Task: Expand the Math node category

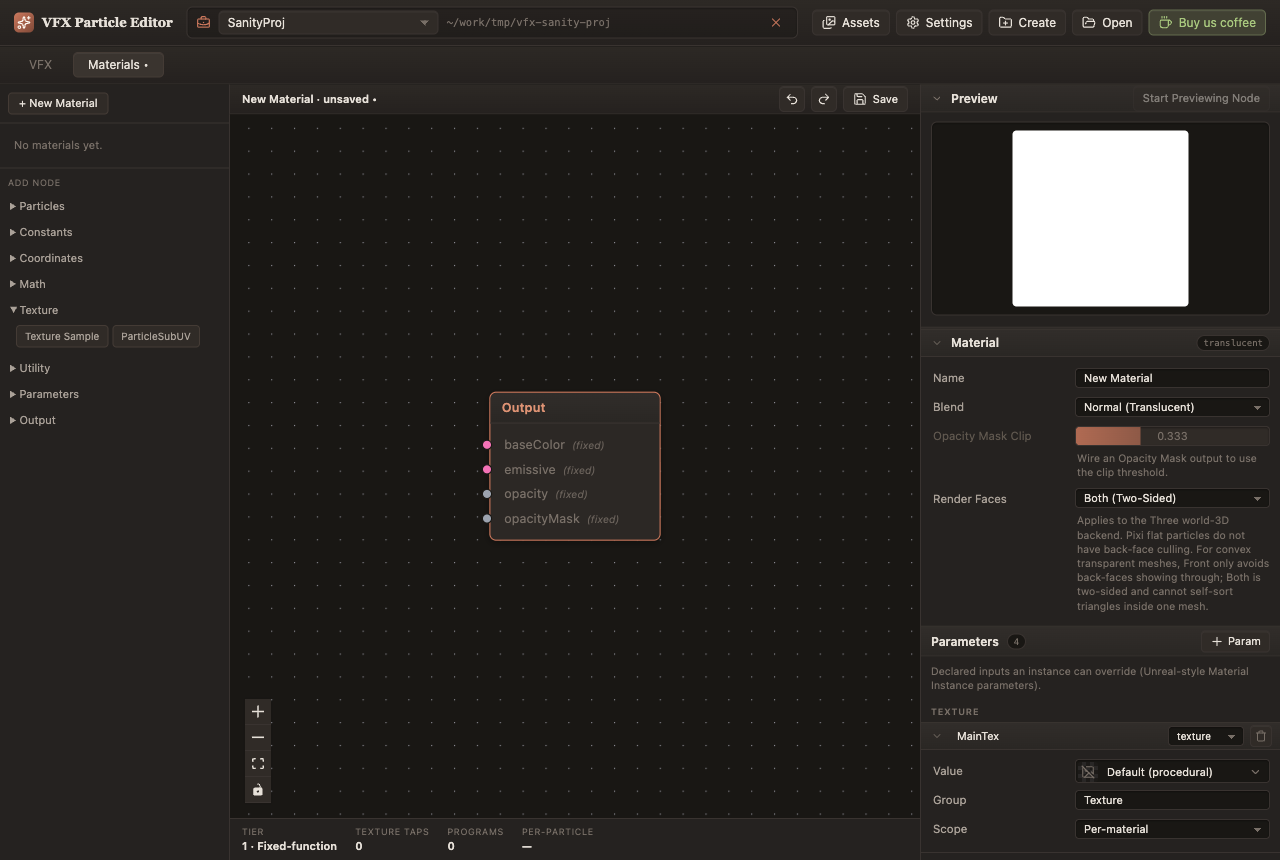Action: pyautogui.click(x=28, y=284)
